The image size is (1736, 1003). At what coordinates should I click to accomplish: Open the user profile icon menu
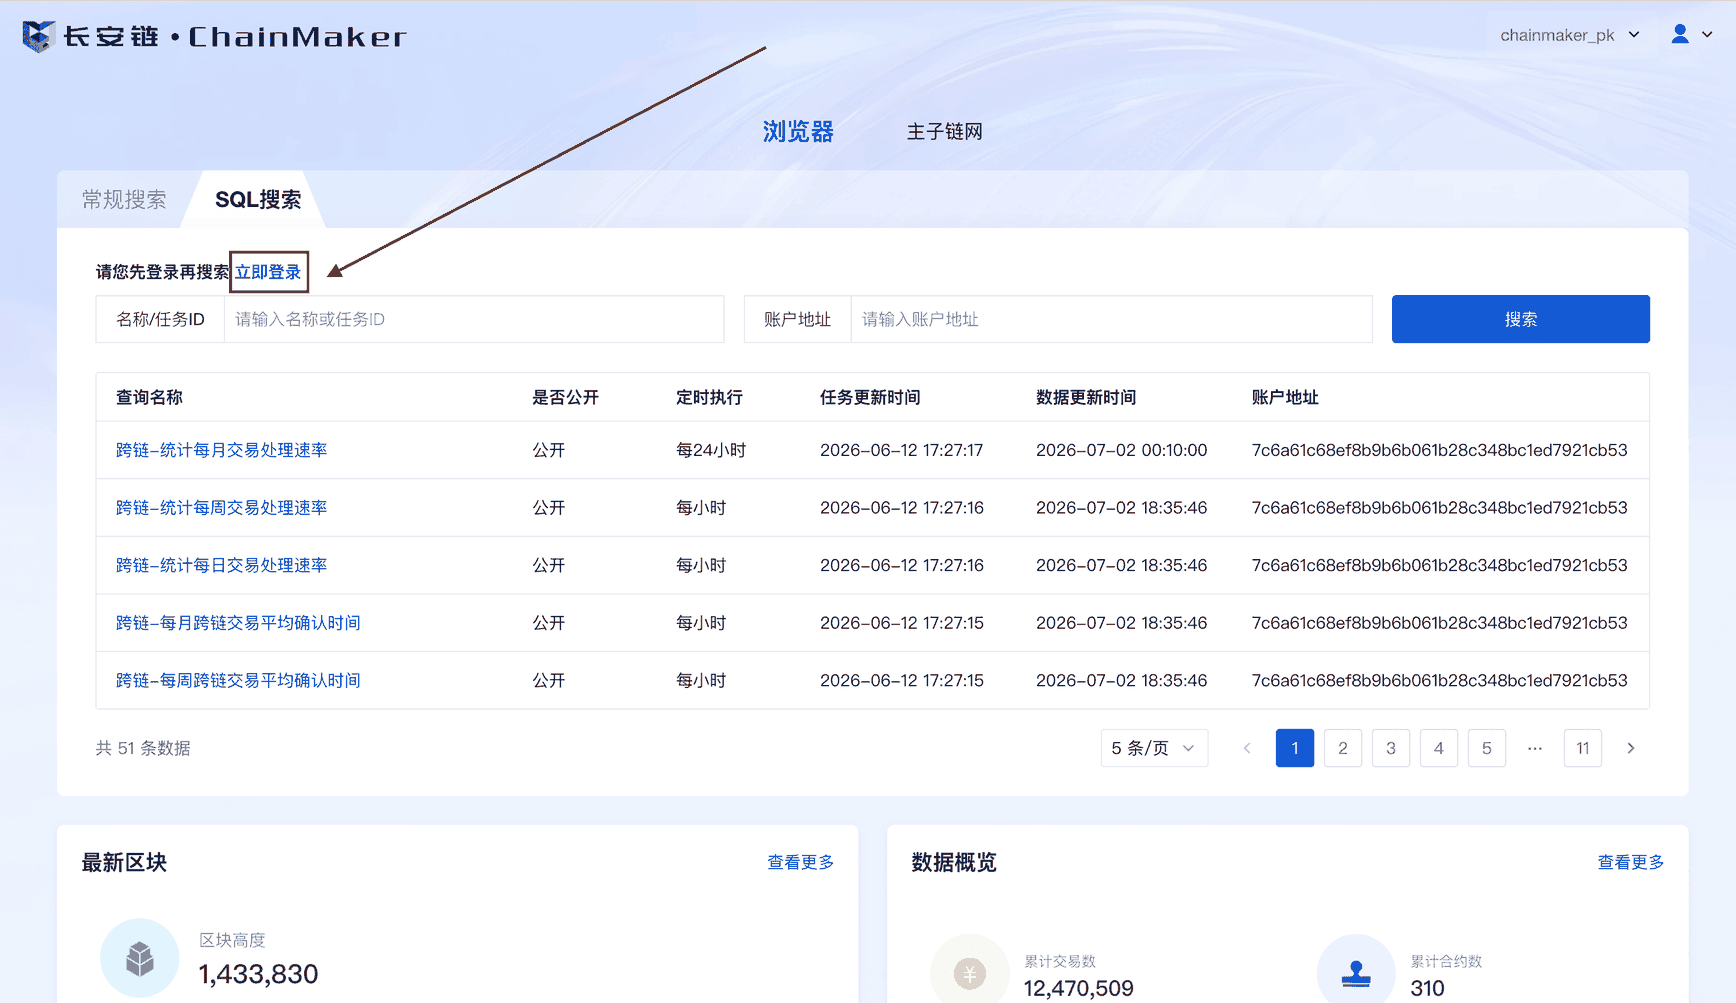point(1680,34)
